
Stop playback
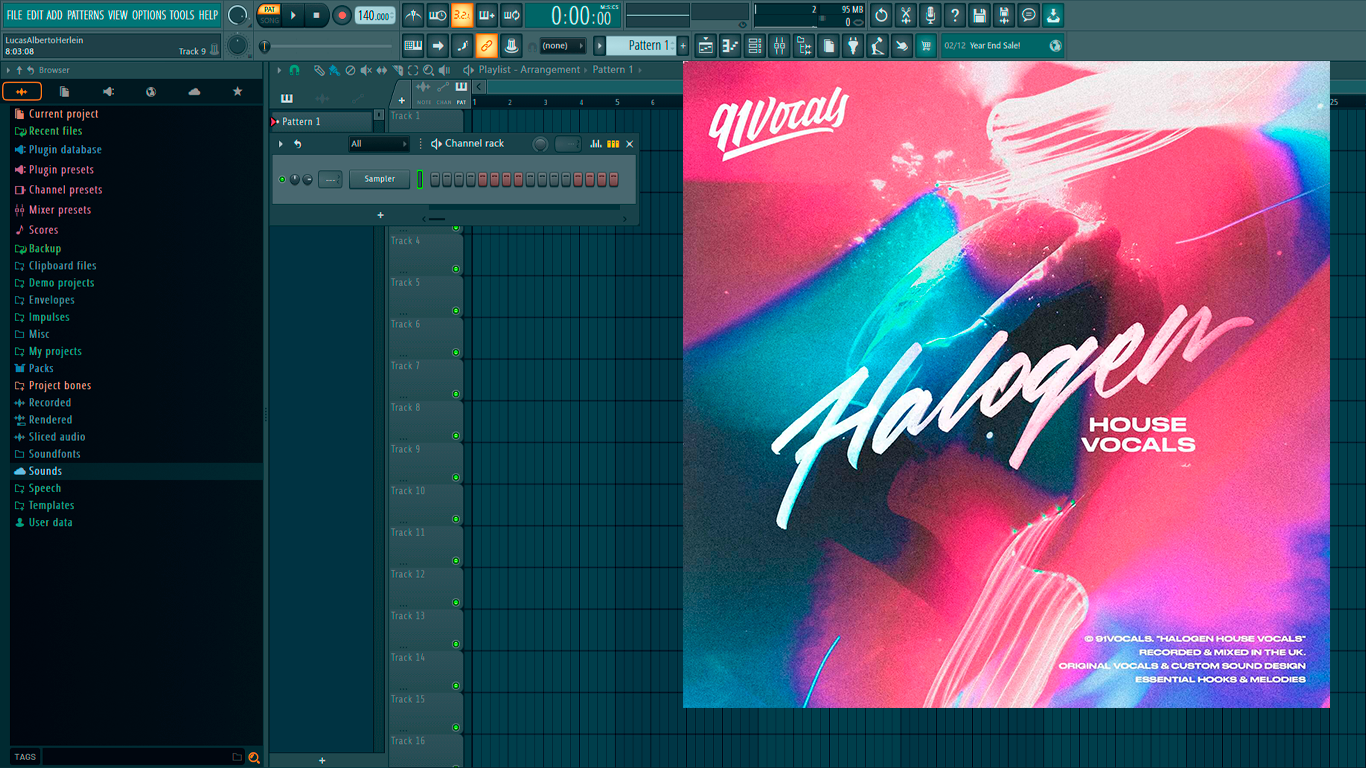pyautogui.click(x=317, y=15)
